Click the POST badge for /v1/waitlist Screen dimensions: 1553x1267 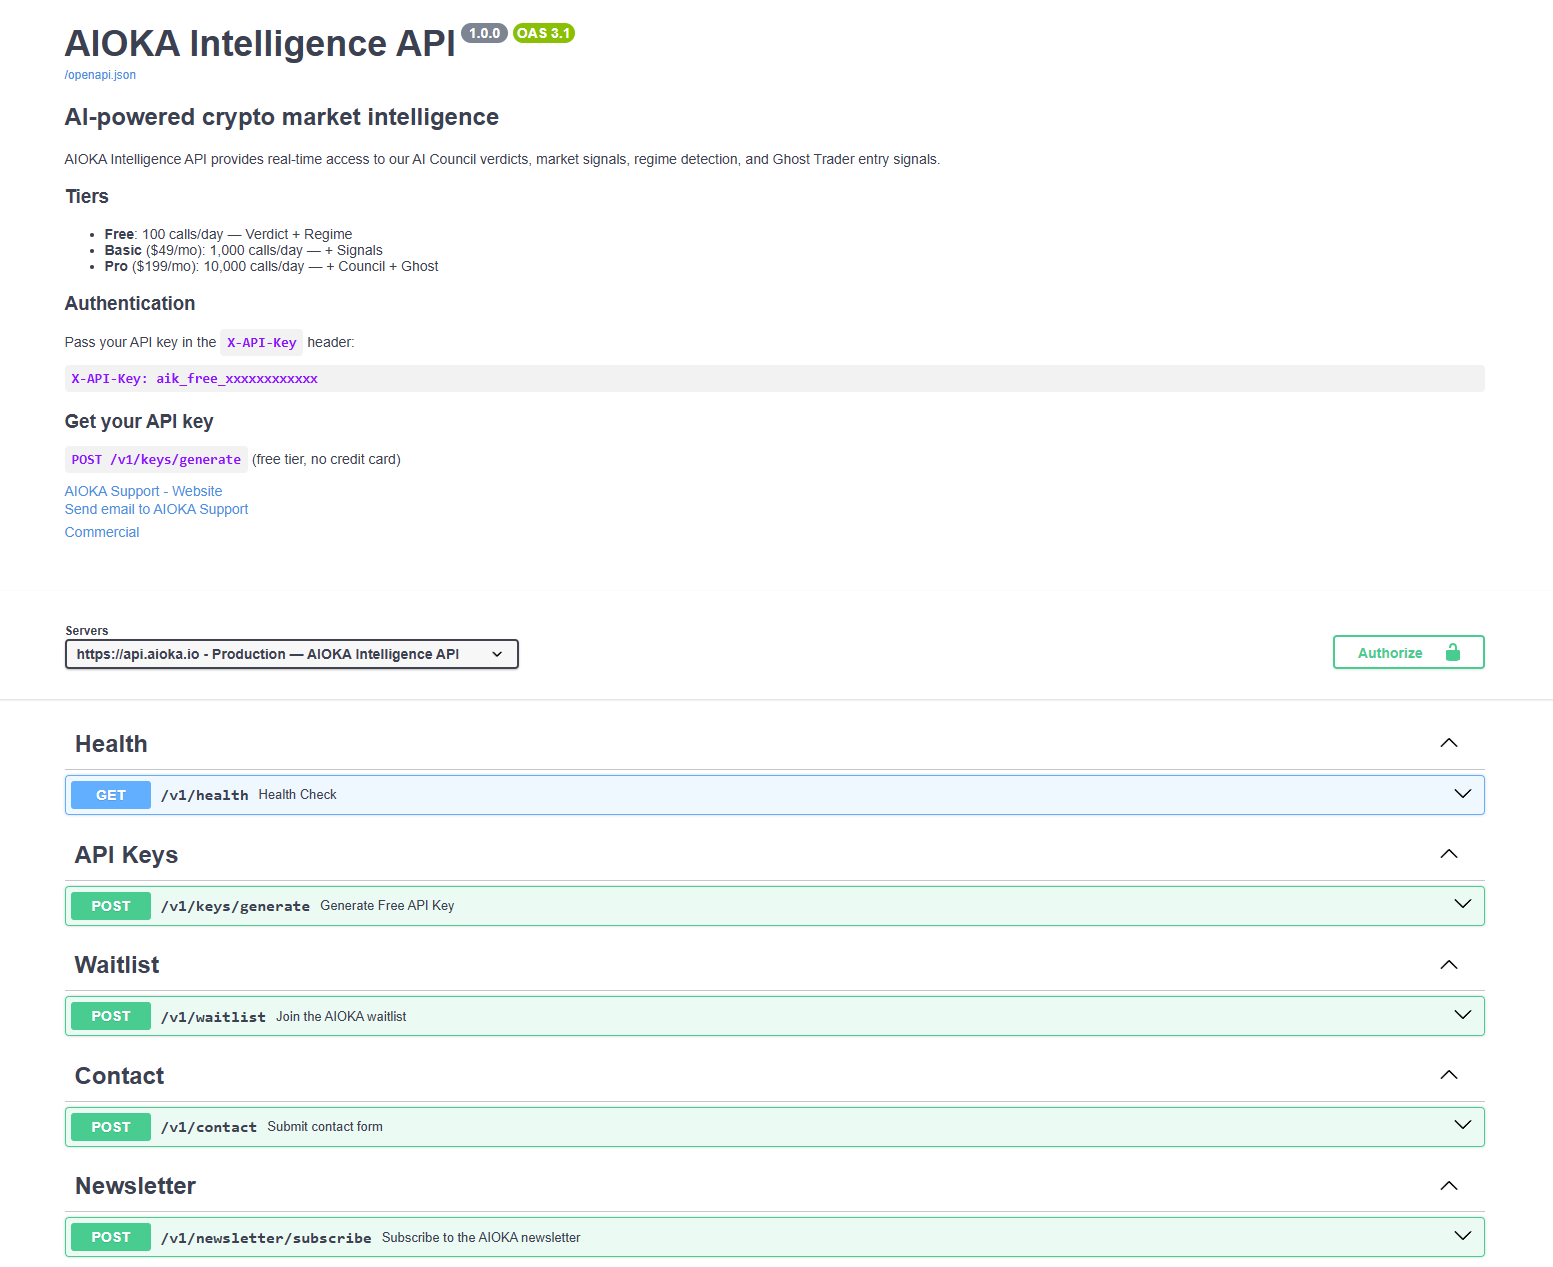click(x=111, y=1016)
